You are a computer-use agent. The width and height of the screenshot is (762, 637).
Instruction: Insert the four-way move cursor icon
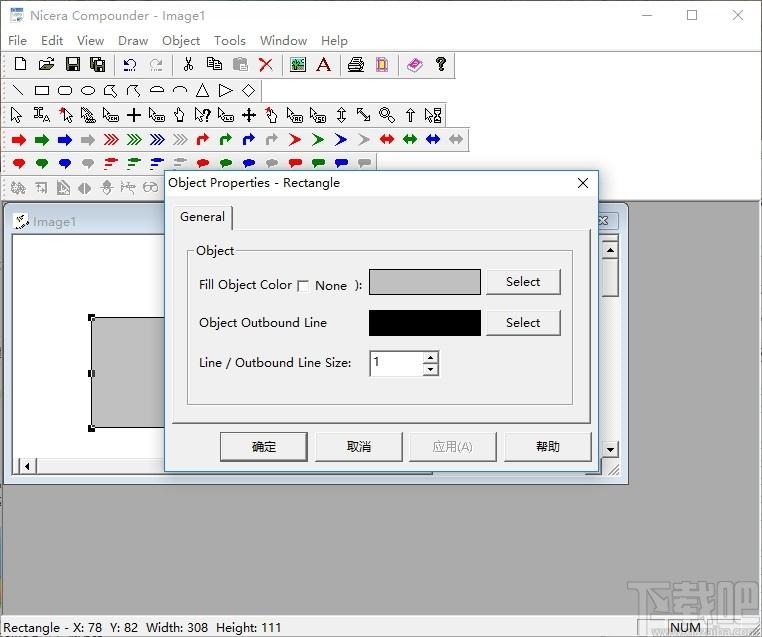(249, 115)
